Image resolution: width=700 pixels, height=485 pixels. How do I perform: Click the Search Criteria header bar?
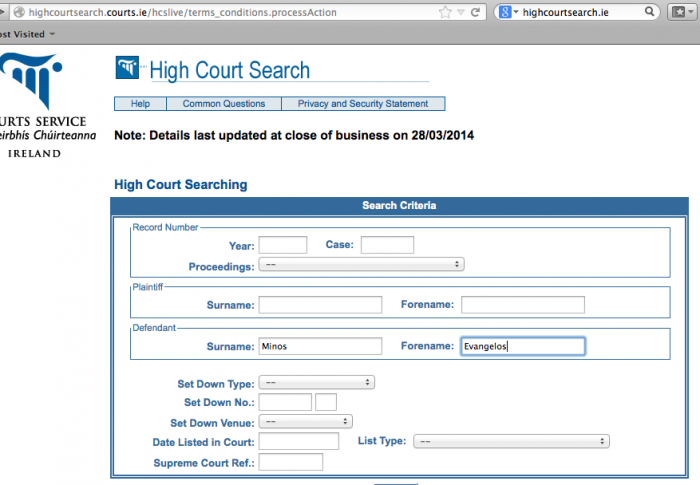tap(399, 205)
